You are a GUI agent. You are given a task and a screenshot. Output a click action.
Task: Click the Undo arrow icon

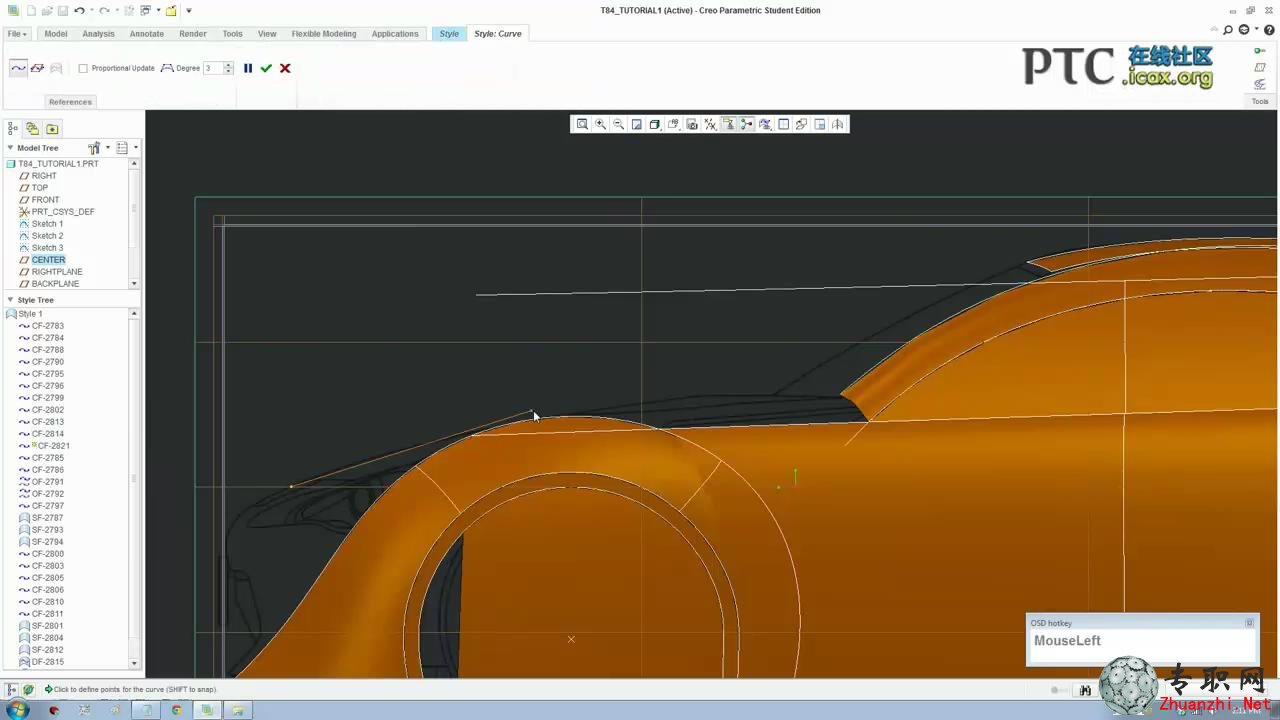point(79,10)
